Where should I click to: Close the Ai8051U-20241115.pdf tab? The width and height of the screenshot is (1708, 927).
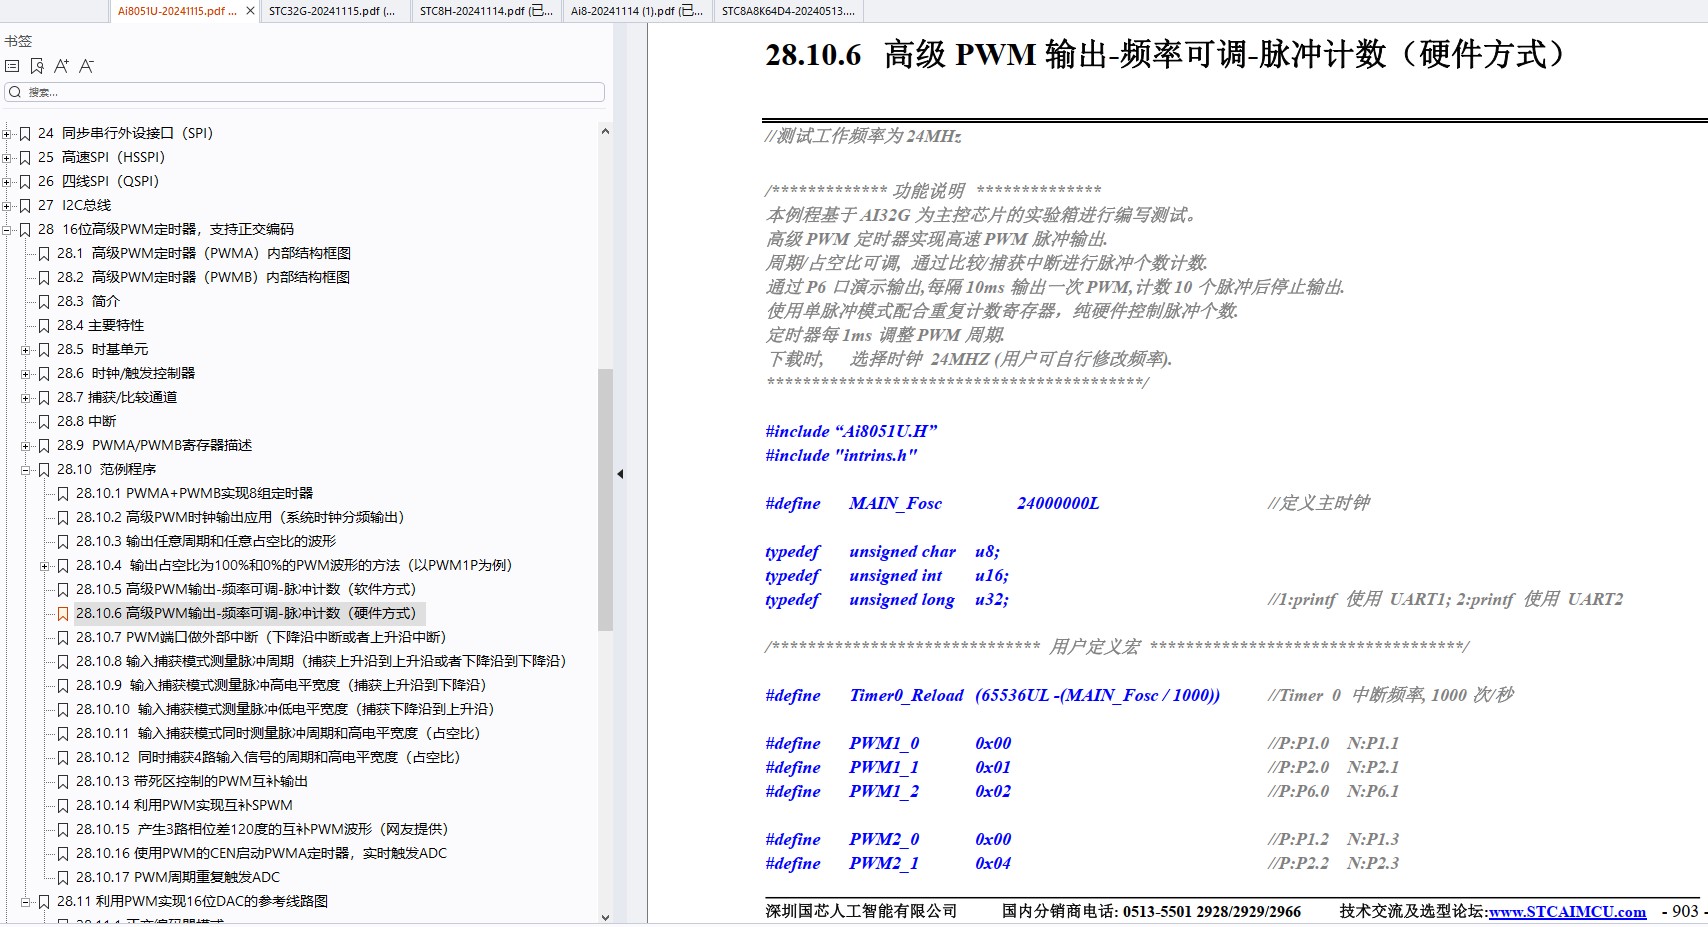[250, 11]
